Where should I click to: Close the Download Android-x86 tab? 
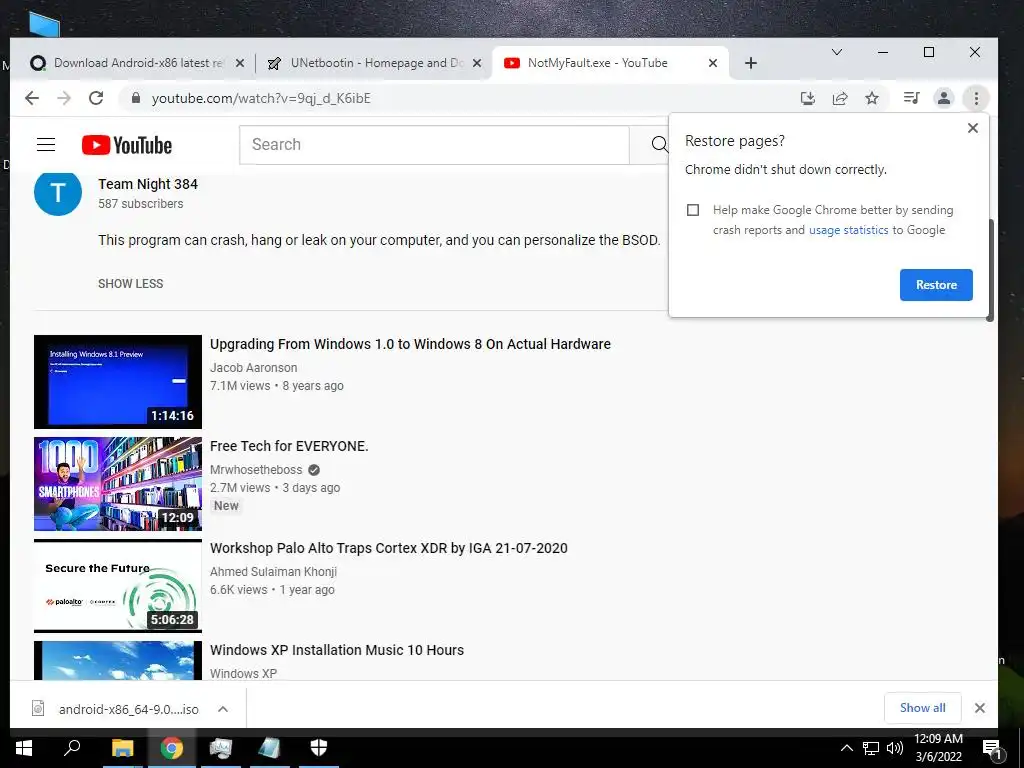(240, 63)
